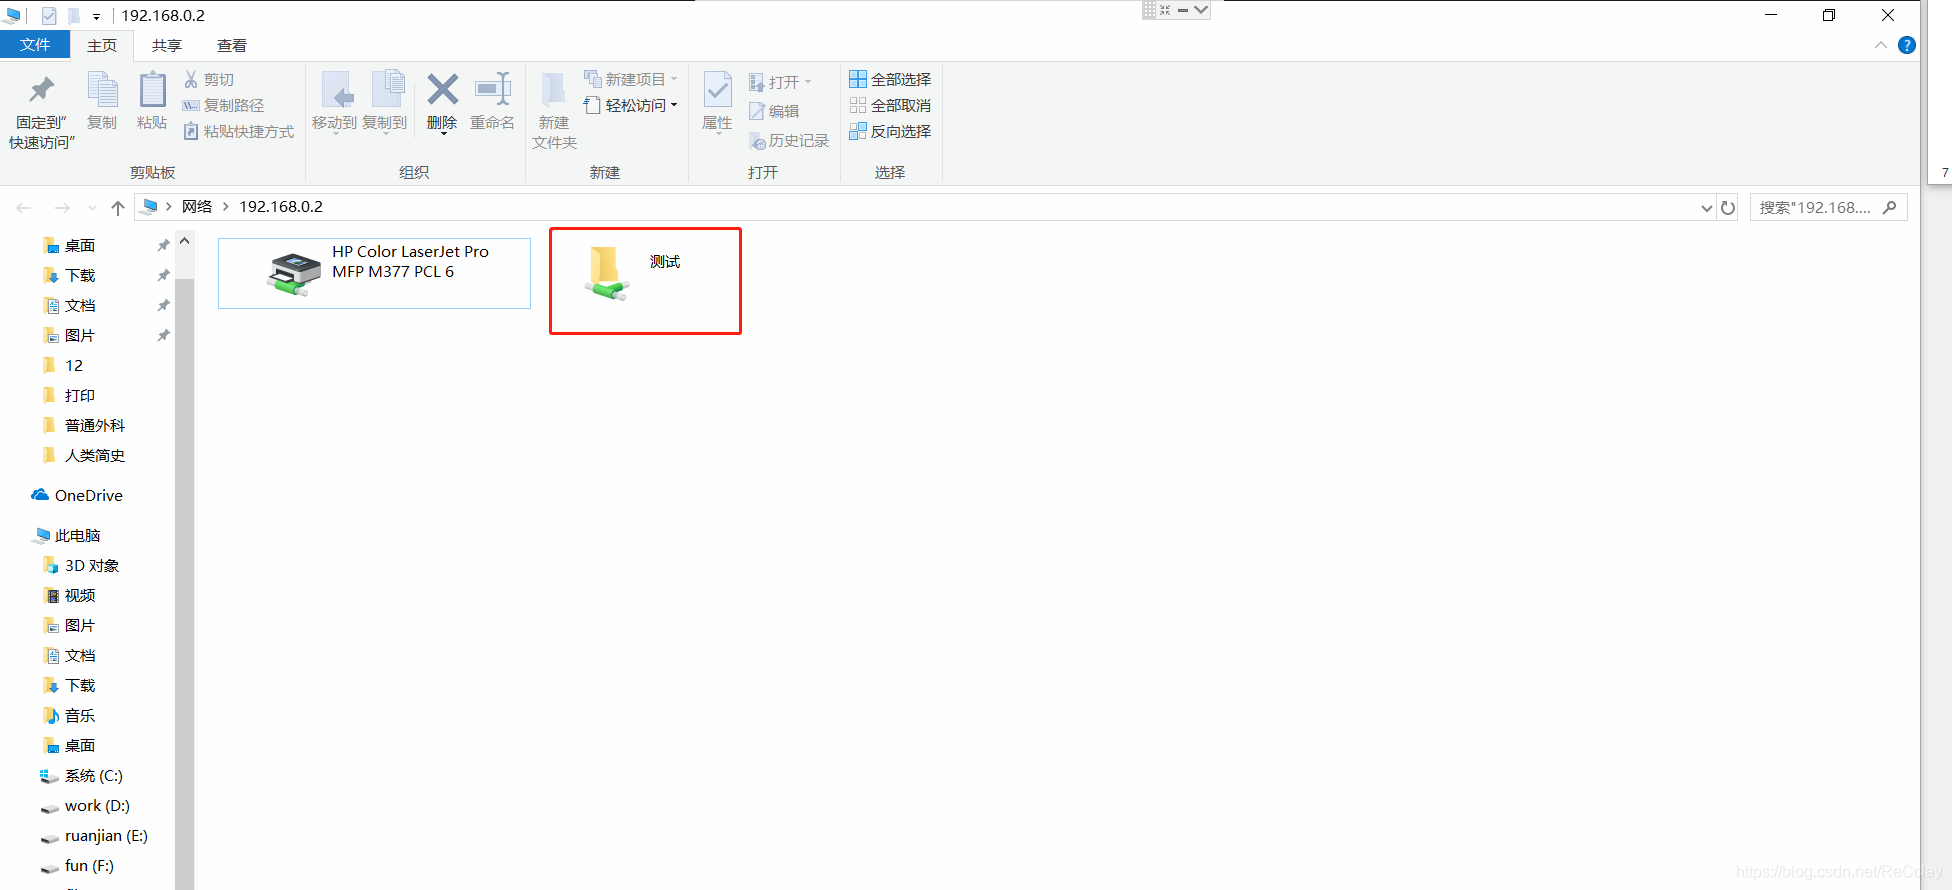The height and width of the screenshot is (890, 1952).
Task: Click Invert selection (反向选择)
Action: coord(890,131)
